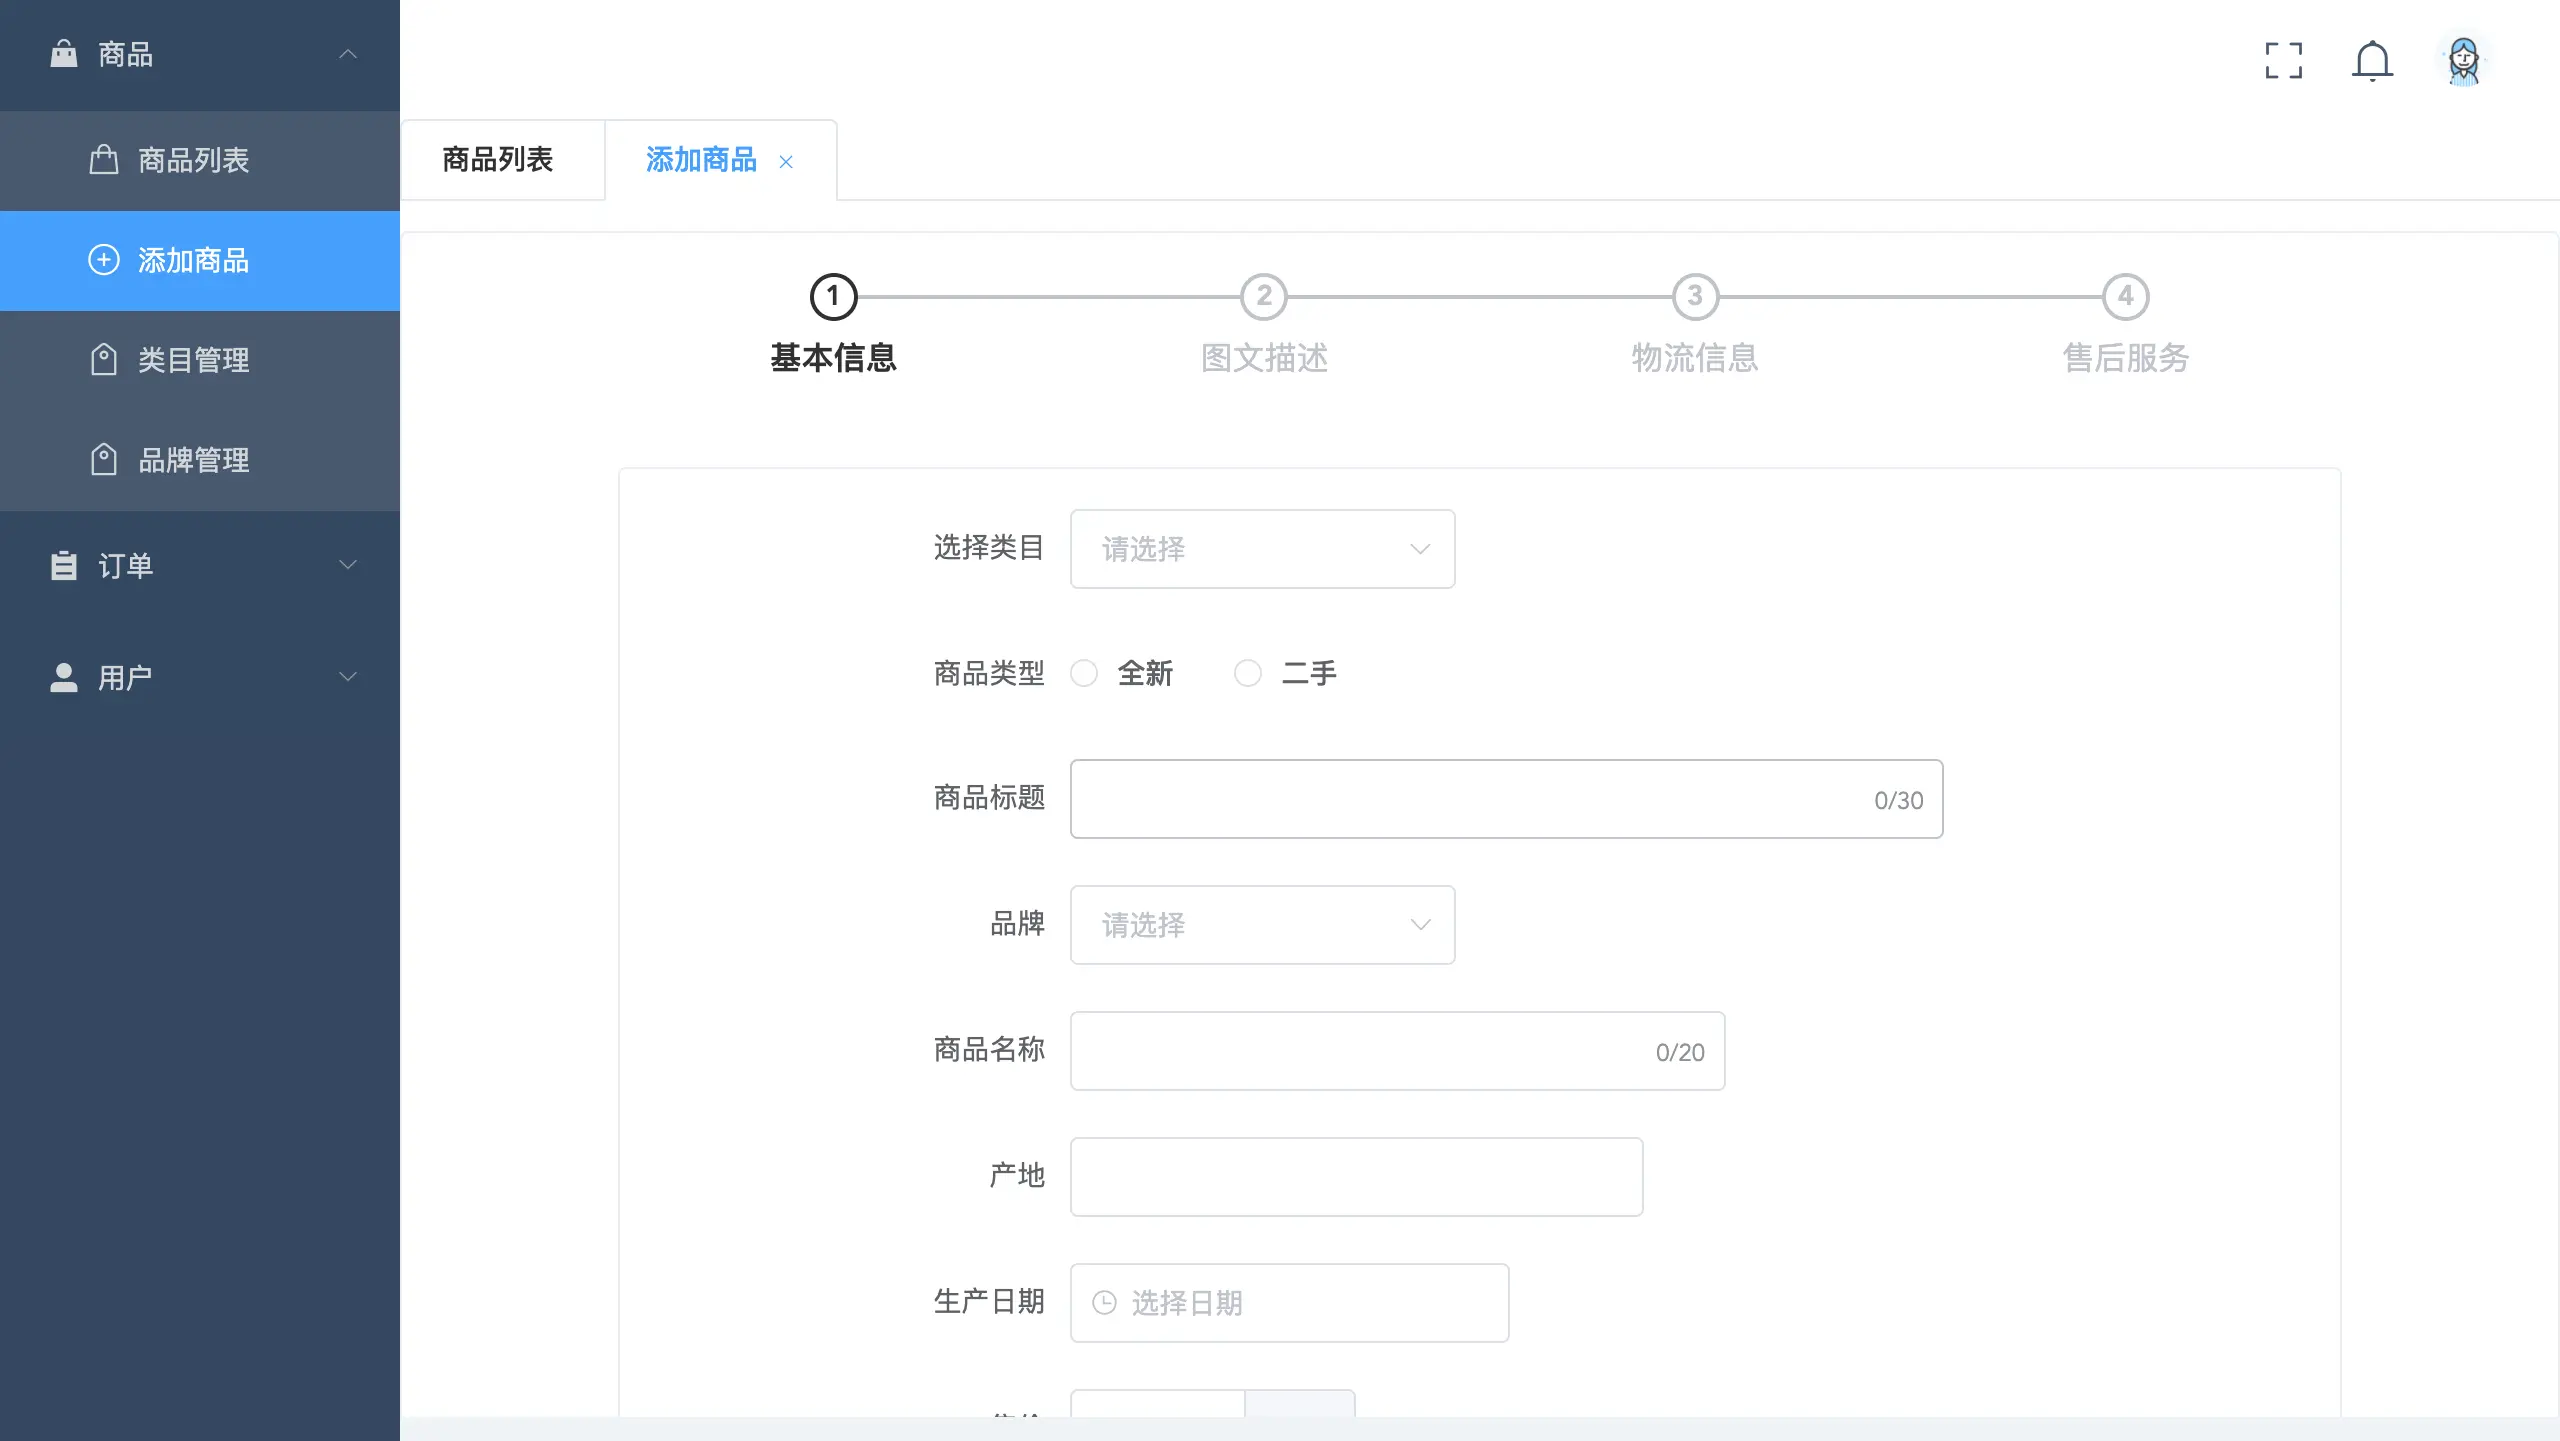
Task: Click the 商品列表 bag icon in sidebar
Action: [104, 160]
